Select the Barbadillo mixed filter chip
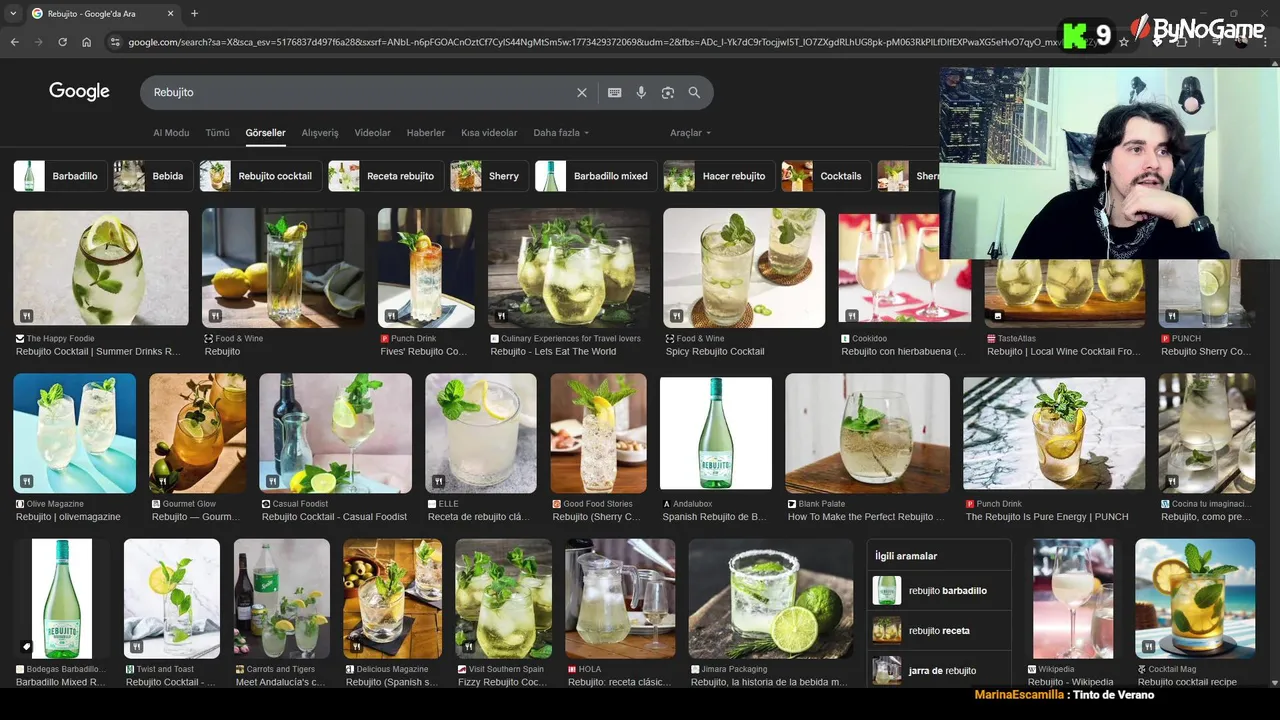This screenshot has height=720, width=1280. tap(596, 176)
